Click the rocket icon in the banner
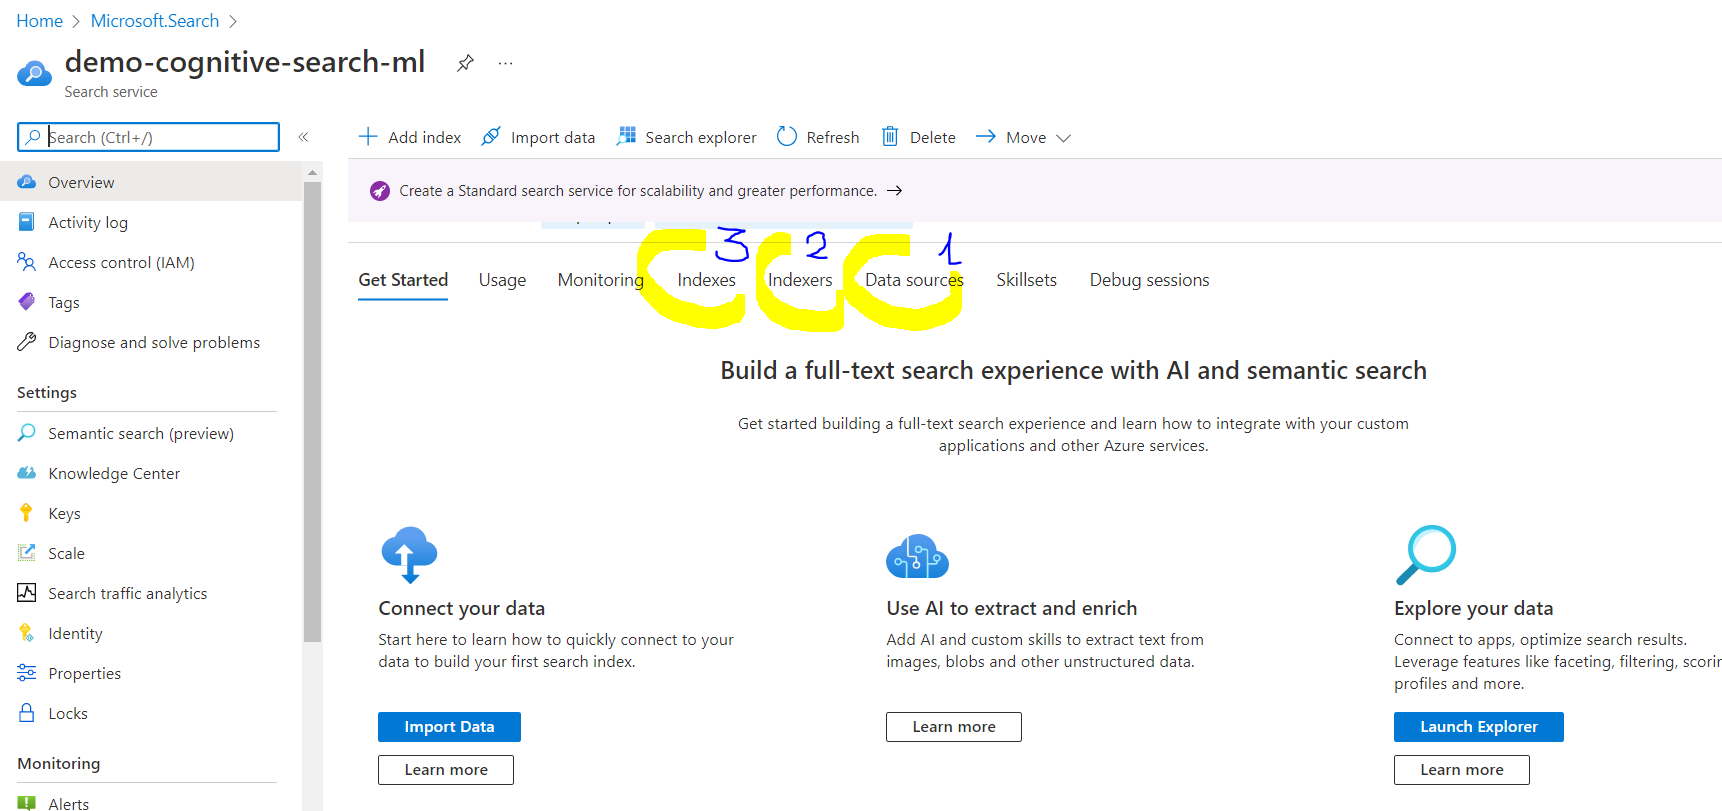The width and height of the screenshot is (1722, 811). [x=380, y=191]
